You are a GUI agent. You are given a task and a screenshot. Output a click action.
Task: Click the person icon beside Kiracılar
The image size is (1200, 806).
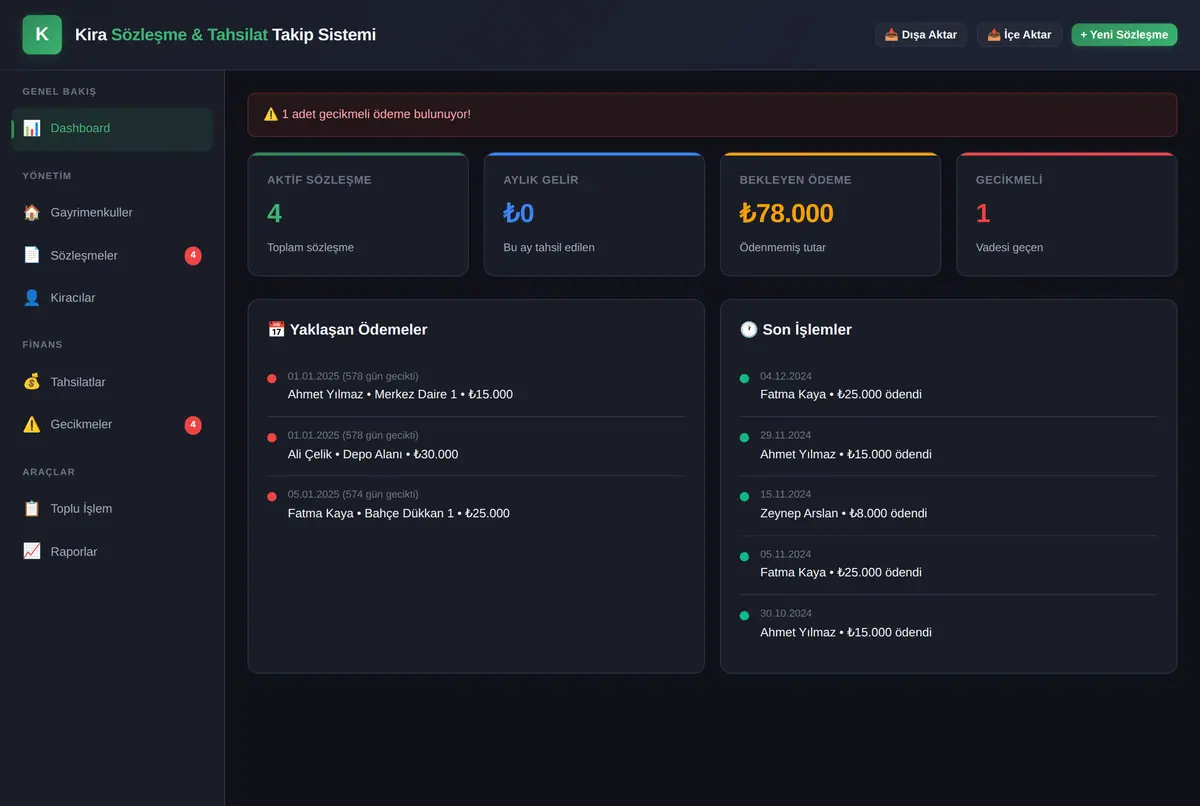[x=32, y=297]
